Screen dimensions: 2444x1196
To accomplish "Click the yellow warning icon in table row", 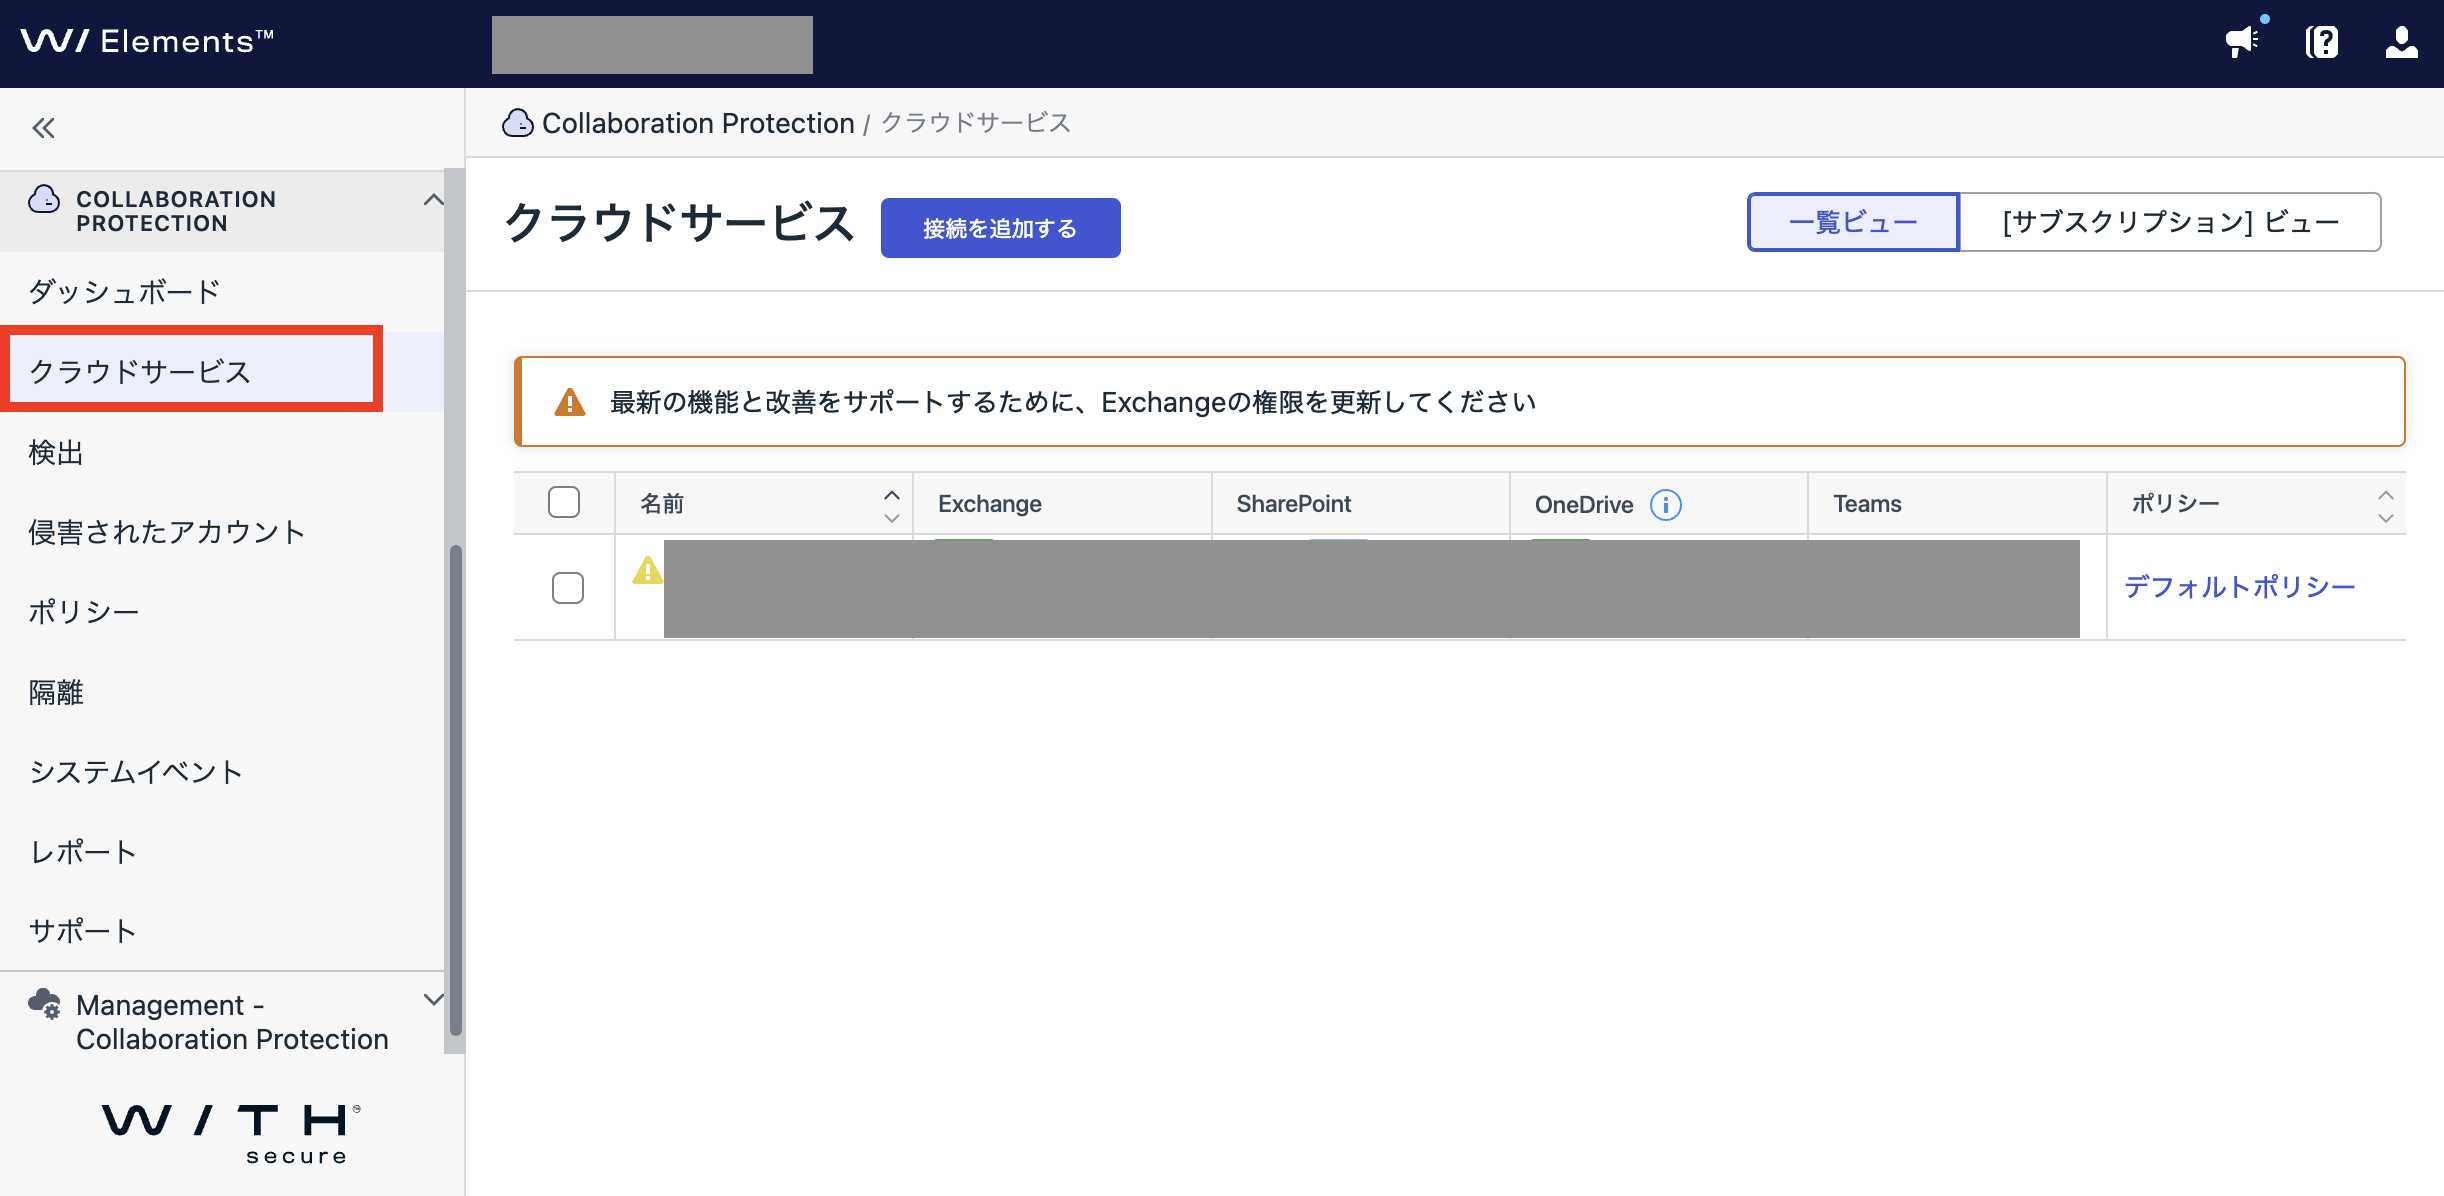I will pyautogui.click(x=647, y=570).
